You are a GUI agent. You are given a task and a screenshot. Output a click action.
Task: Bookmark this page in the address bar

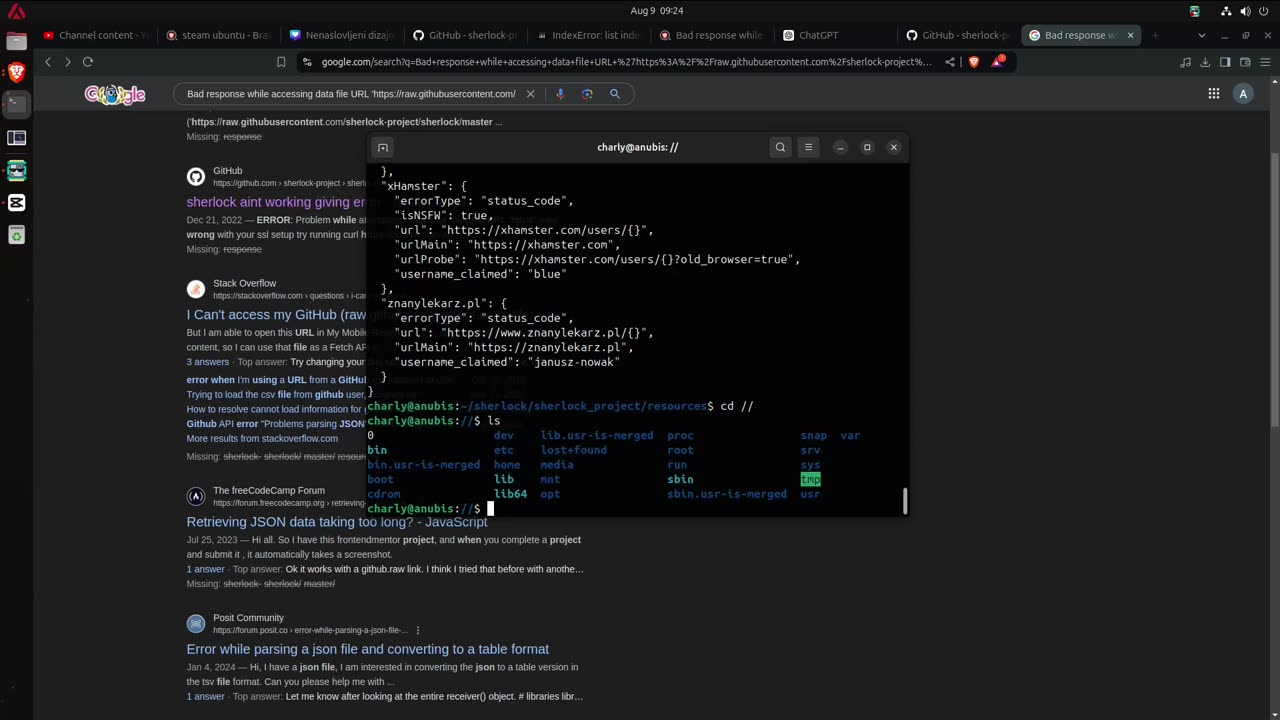click(x=281, y=62)
